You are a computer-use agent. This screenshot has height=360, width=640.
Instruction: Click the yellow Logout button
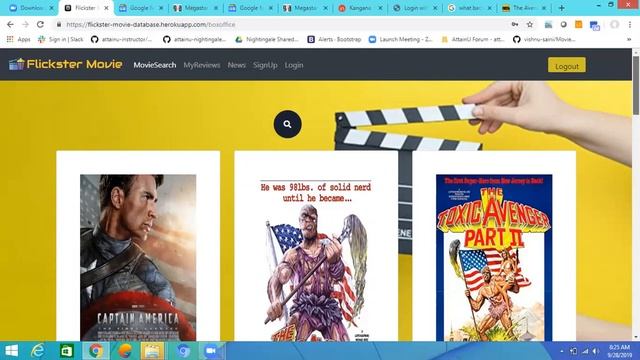click(x=567, y=65)
